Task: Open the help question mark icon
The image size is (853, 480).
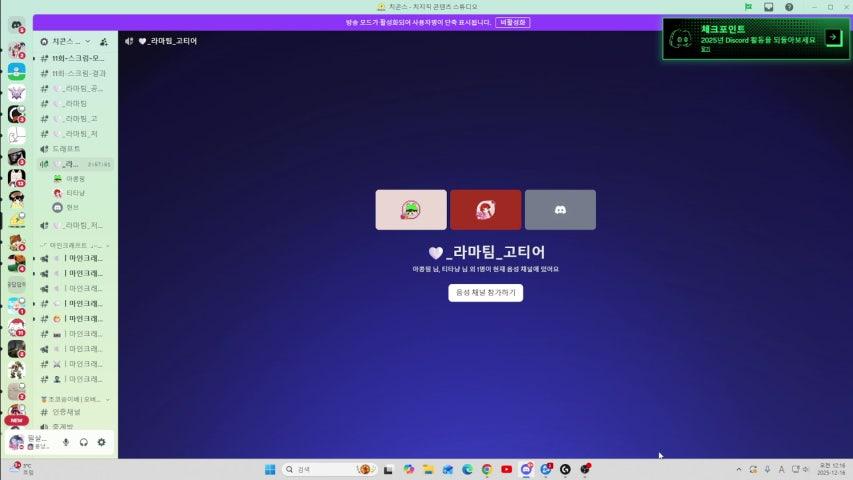Action: pos(789,7)
